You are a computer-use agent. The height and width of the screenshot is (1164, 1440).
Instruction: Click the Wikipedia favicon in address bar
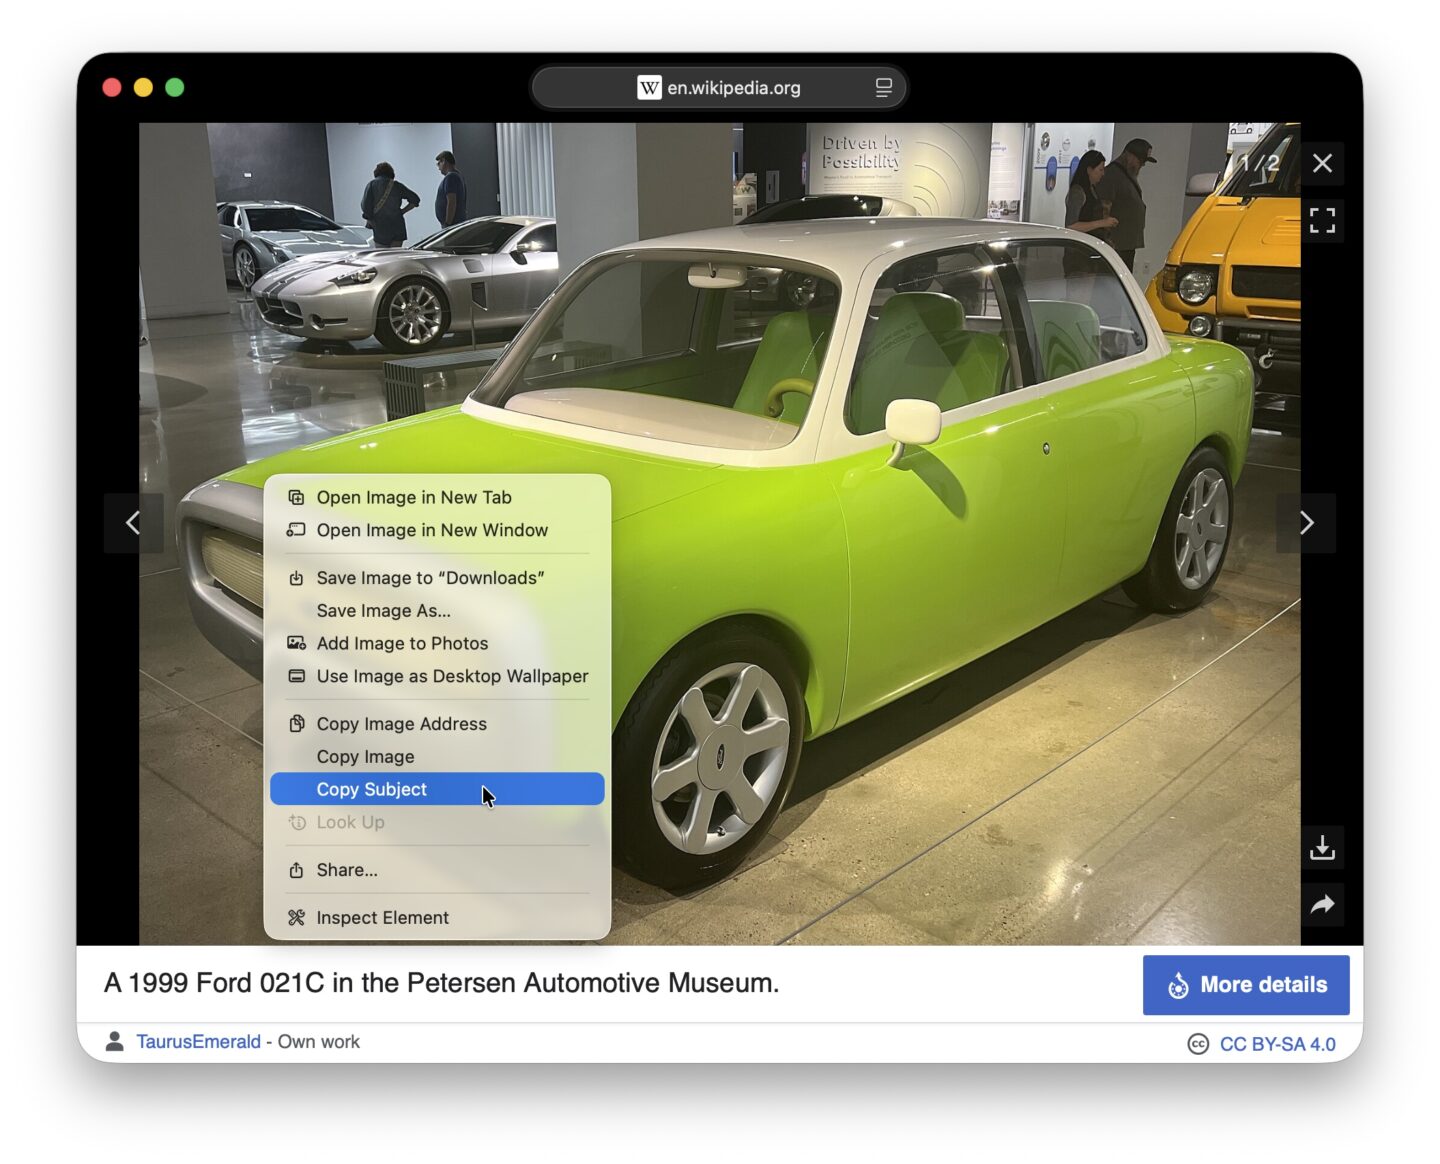click(649, 88)
